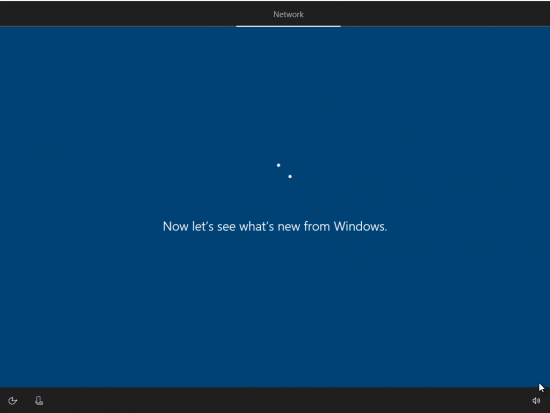Open the Ease of Access icon
The height and width of the screenshot is (413, 550).
click(13, 401)
